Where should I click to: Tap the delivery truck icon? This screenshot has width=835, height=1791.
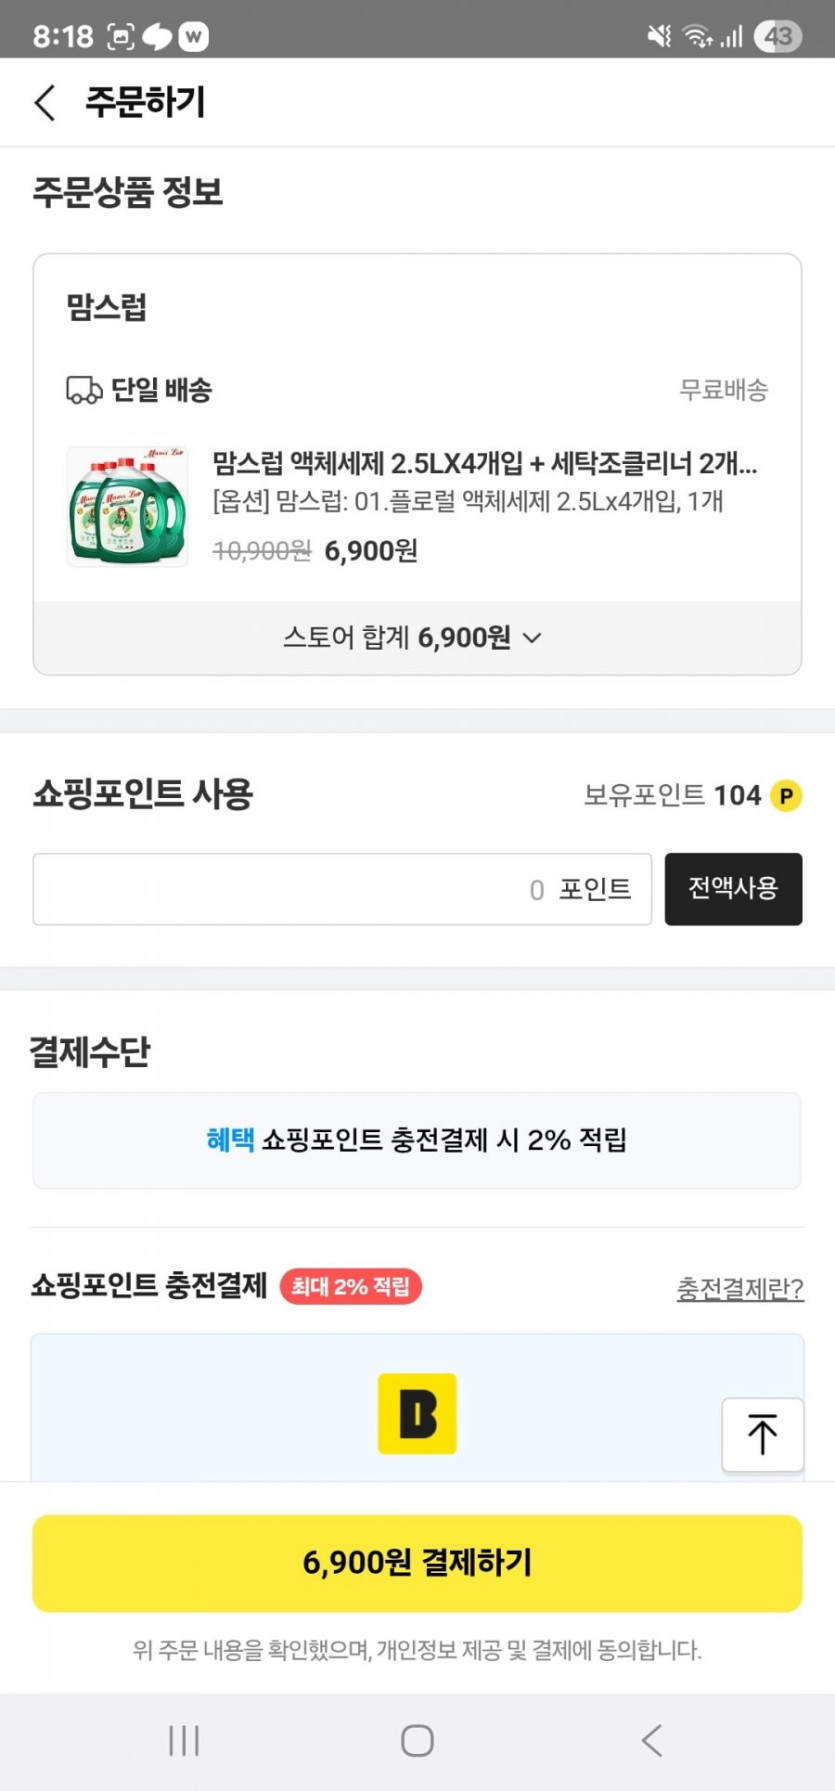coord(84,390)
